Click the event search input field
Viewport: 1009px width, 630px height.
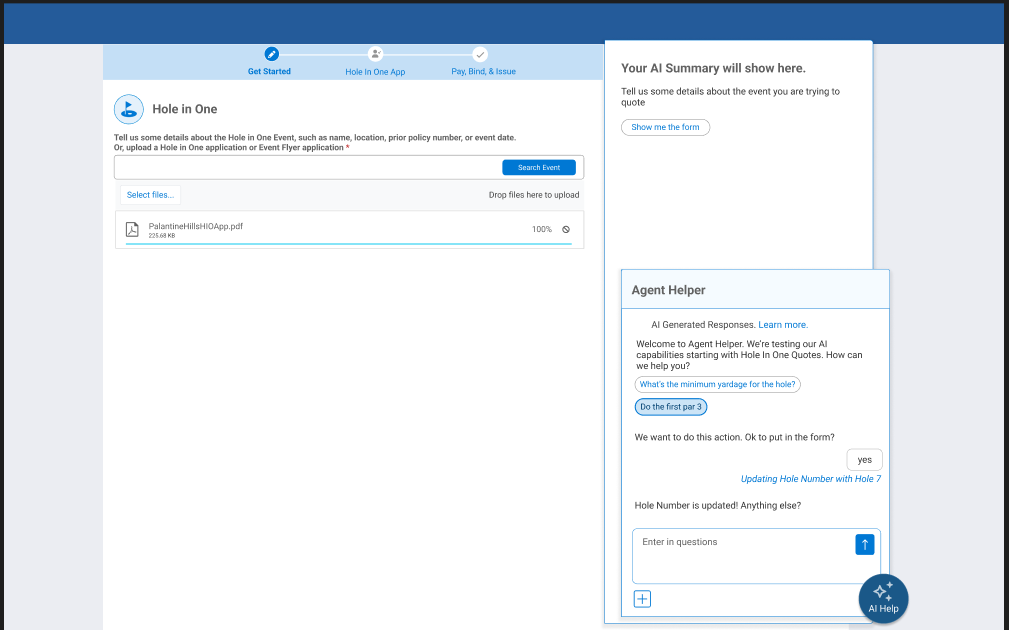pos(300,167)
